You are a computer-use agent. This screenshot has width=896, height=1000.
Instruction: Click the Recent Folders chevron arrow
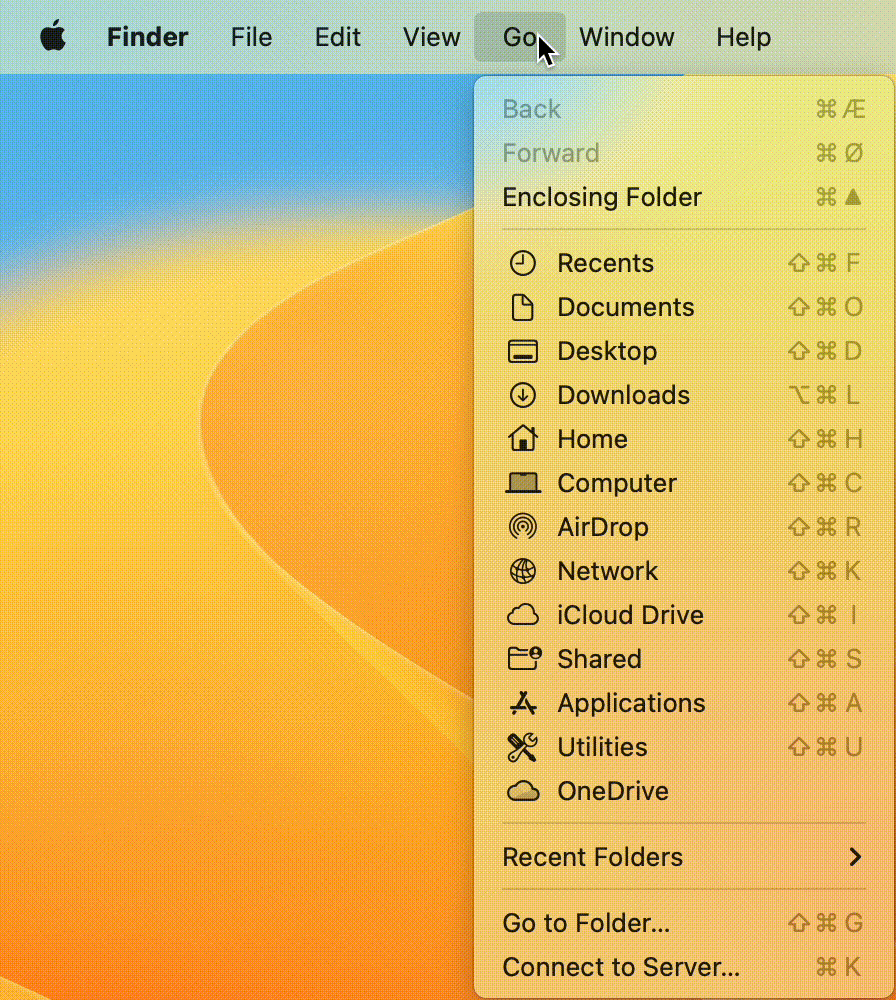(x=854, y=857)
